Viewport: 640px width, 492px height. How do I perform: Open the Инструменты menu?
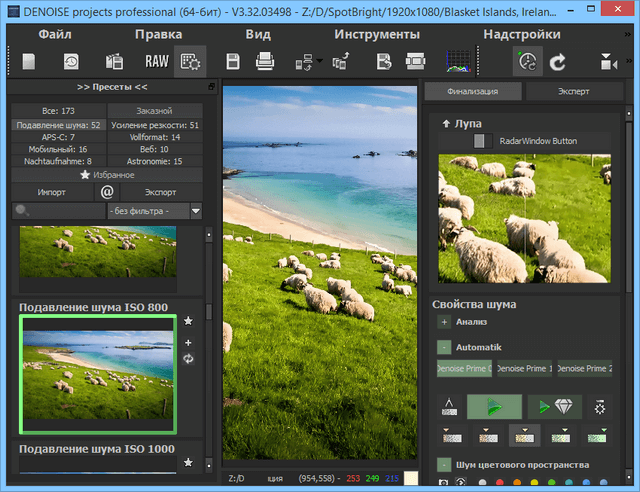[376, 34]
